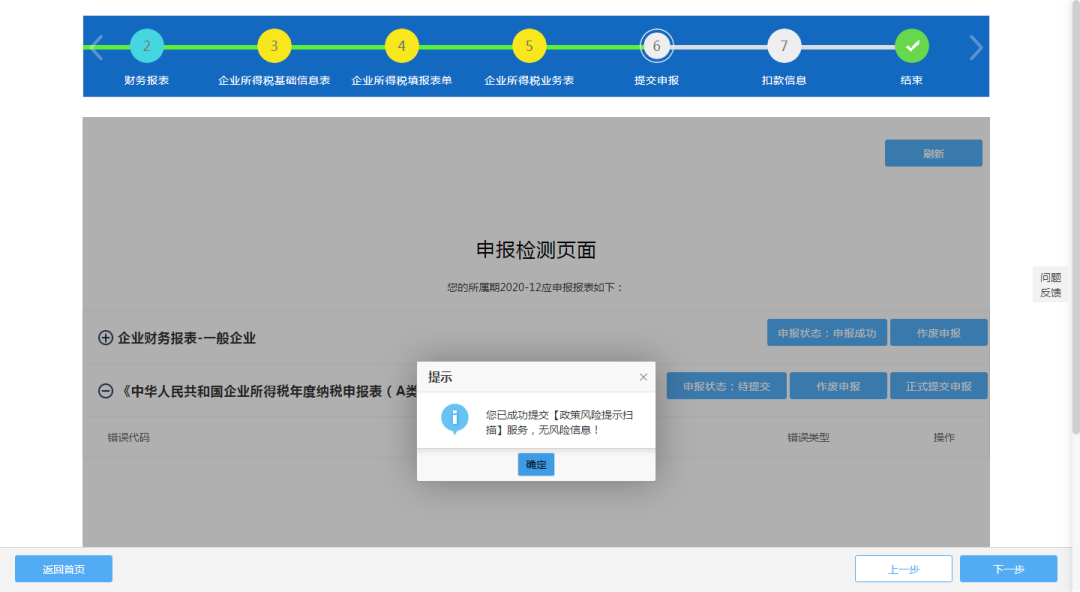Click the 所属期2020-12 description text
This screenshot has height=592, width=1080.
pyautogui.click(x=535, y=287)
